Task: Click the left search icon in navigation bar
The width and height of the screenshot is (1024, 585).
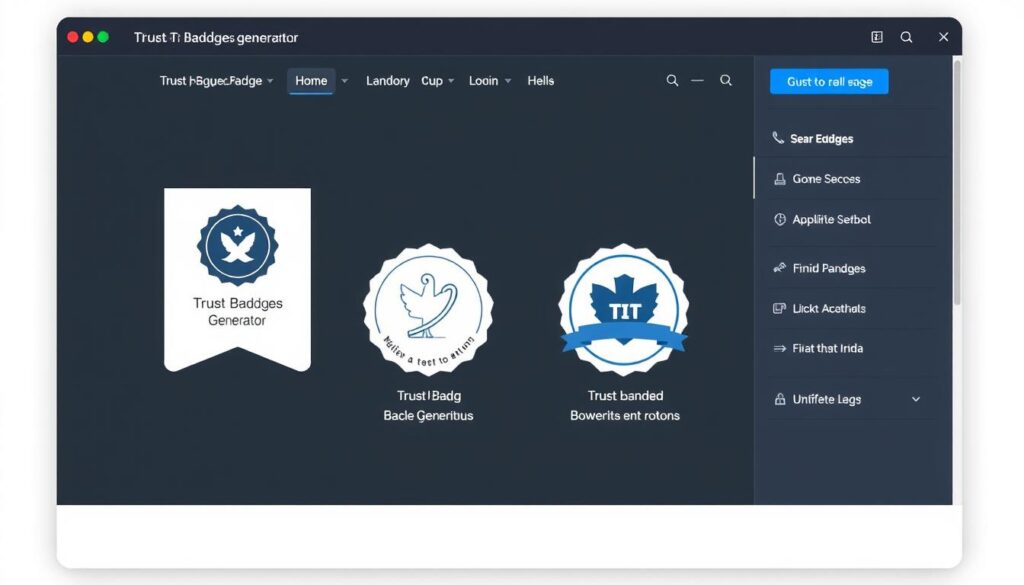Action: [672, 81]
